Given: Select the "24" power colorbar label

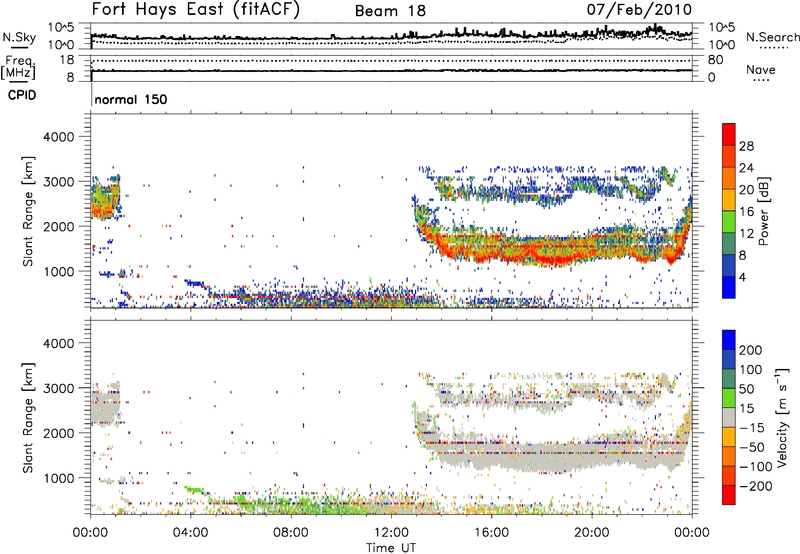Looking at the screenshot, I should (x=746, y=168).
